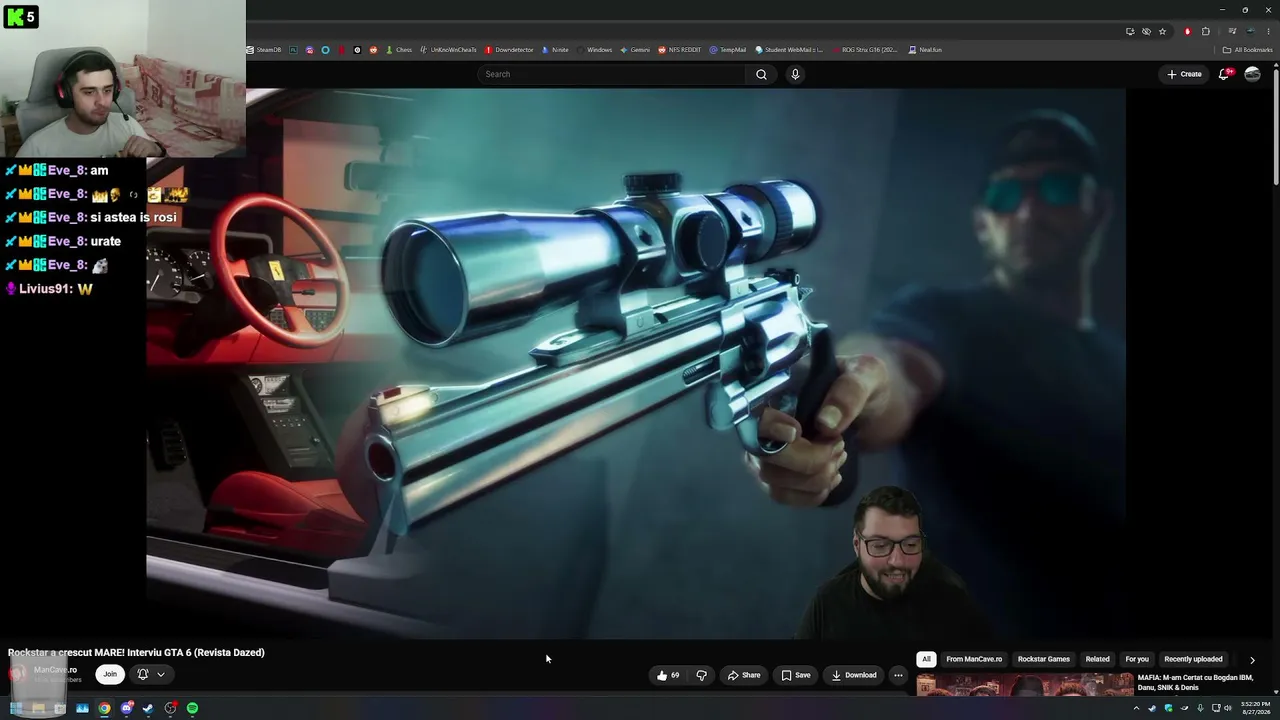The width and height of the screenshot is (1280, 720).
Task: Open the Chess bookmark
Action: [x=399, y=50]
